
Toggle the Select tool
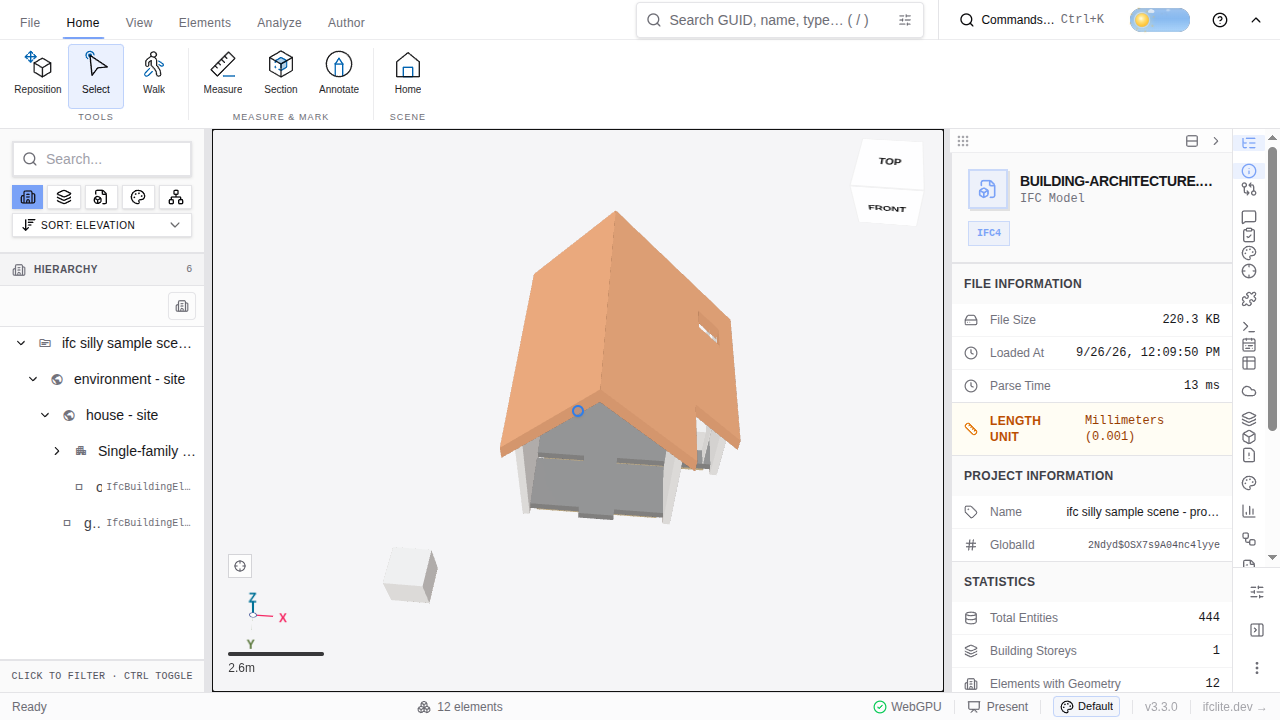tap(96, 75)
